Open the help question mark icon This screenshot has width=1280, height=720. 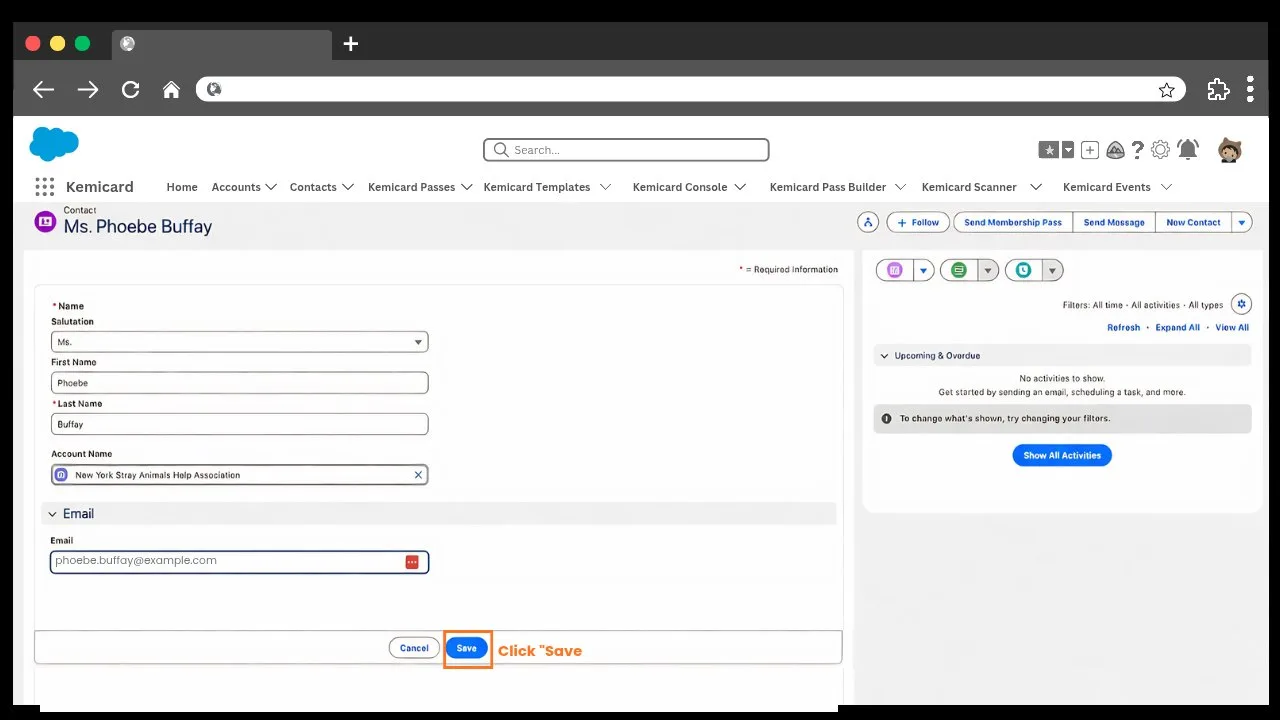coord(1138,150)
